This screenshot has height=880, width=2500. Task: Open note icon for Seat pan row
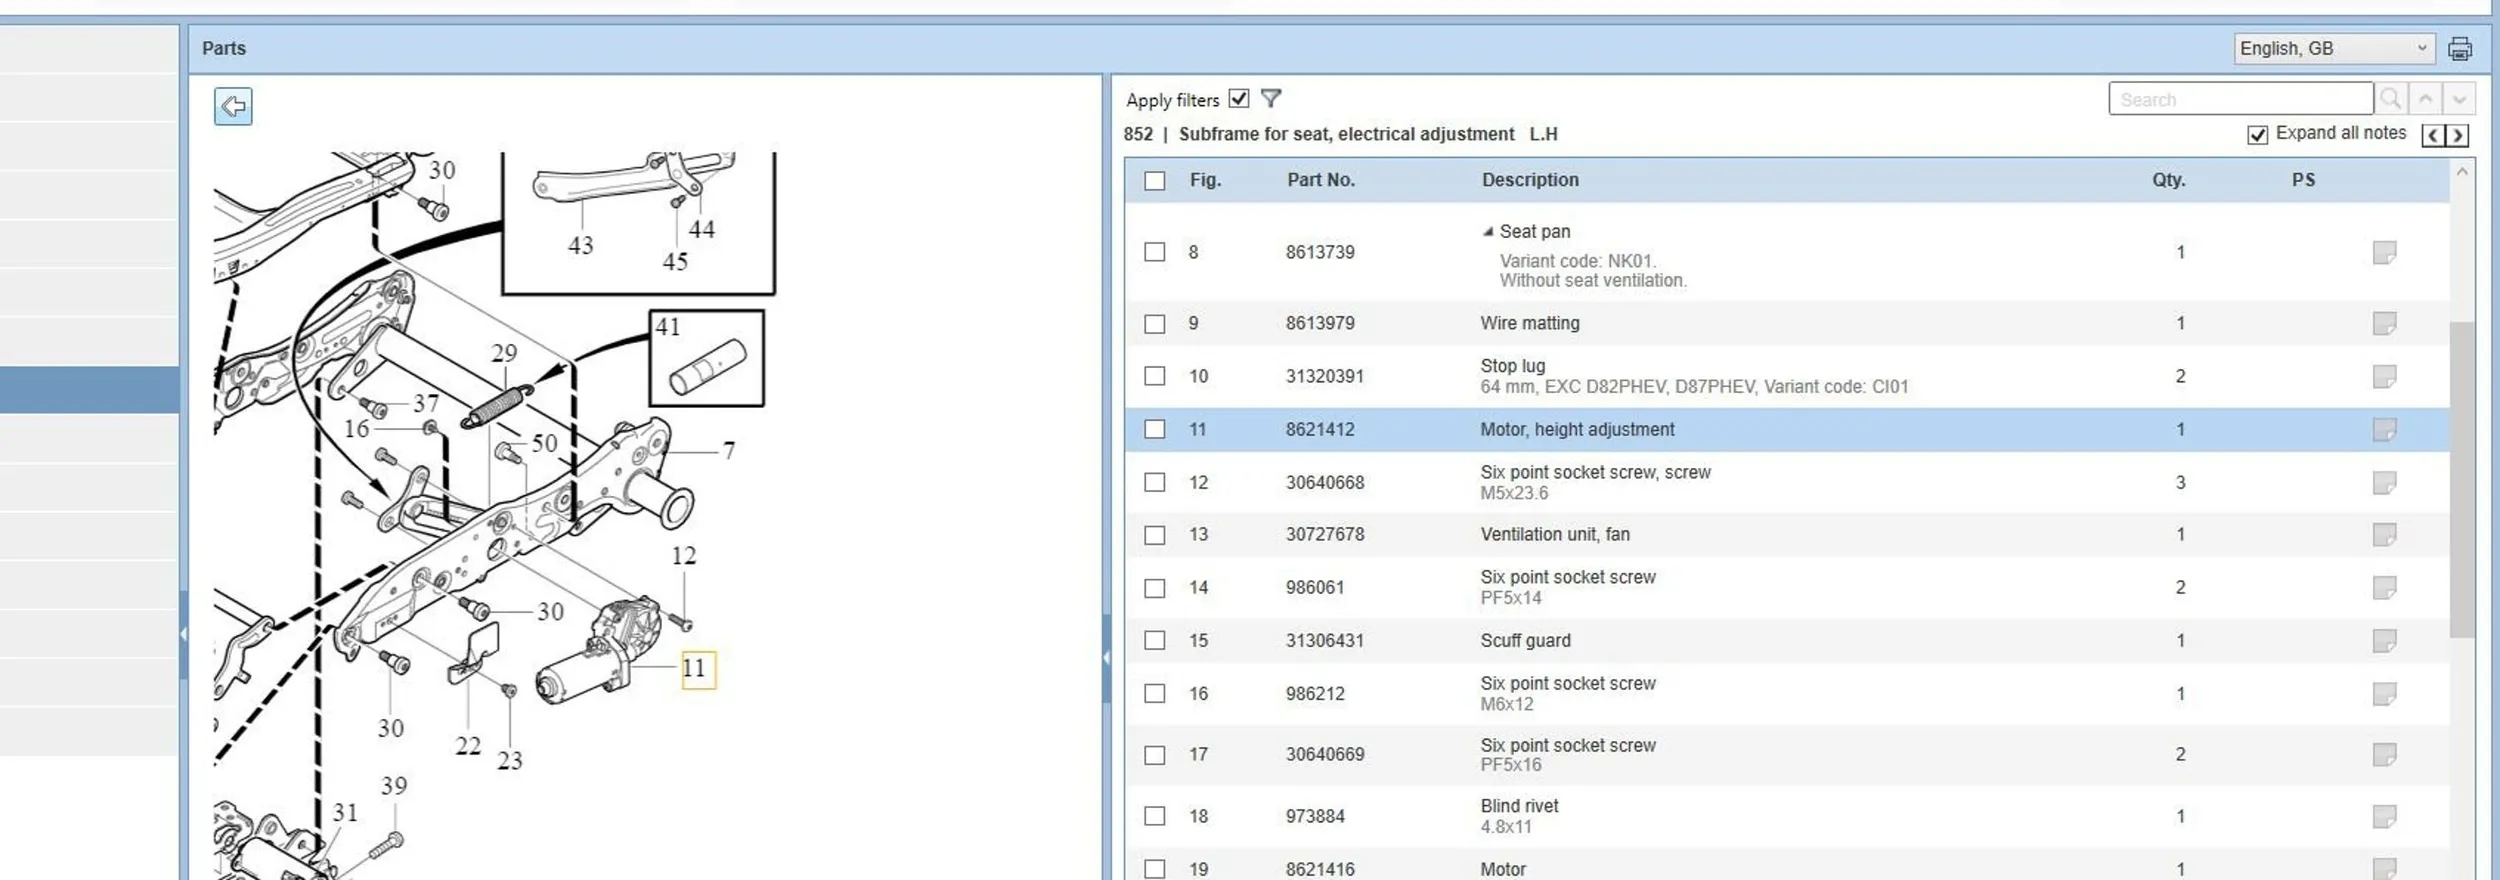[2384, 252]
